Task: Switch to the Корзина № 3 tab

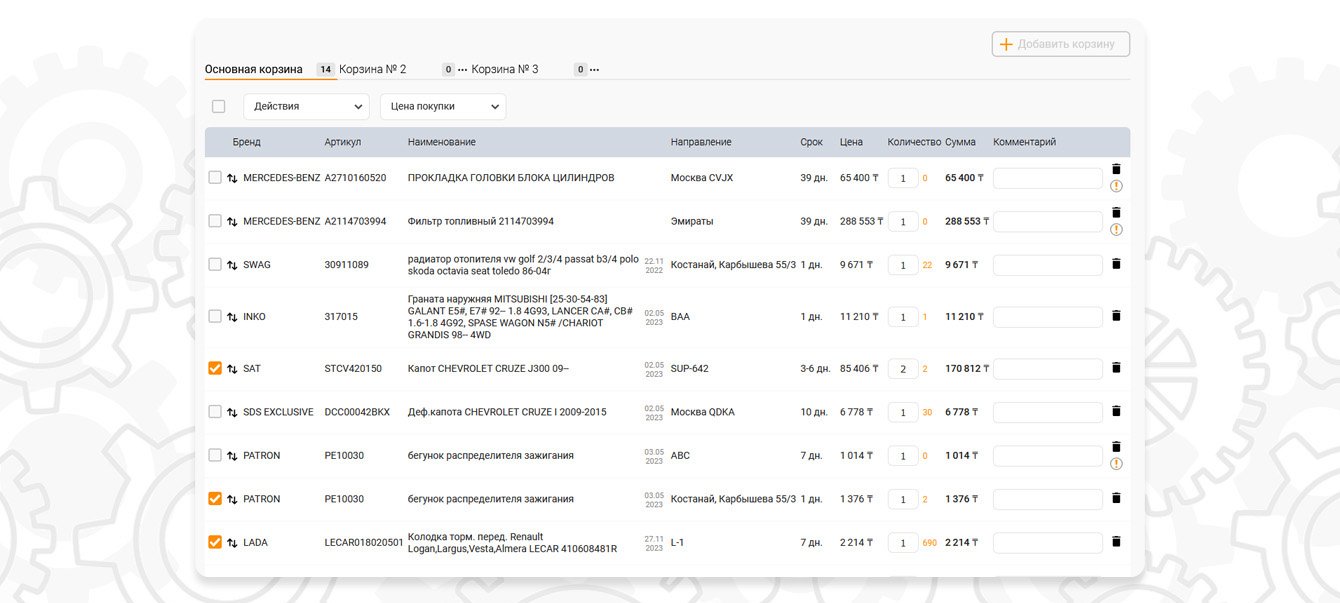Action: tap(505, 70)
